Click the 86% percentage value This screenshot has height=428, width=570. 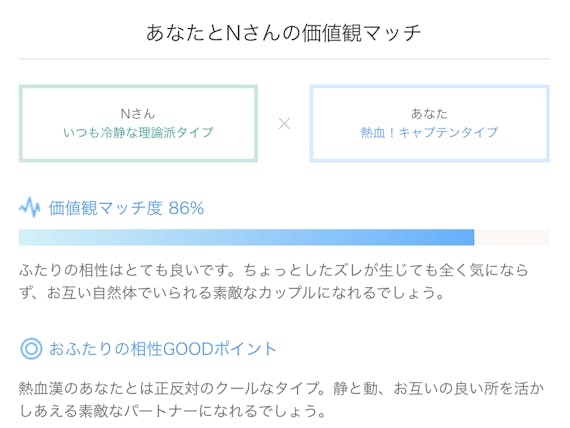pyautogui.click(x=186, y=208)
